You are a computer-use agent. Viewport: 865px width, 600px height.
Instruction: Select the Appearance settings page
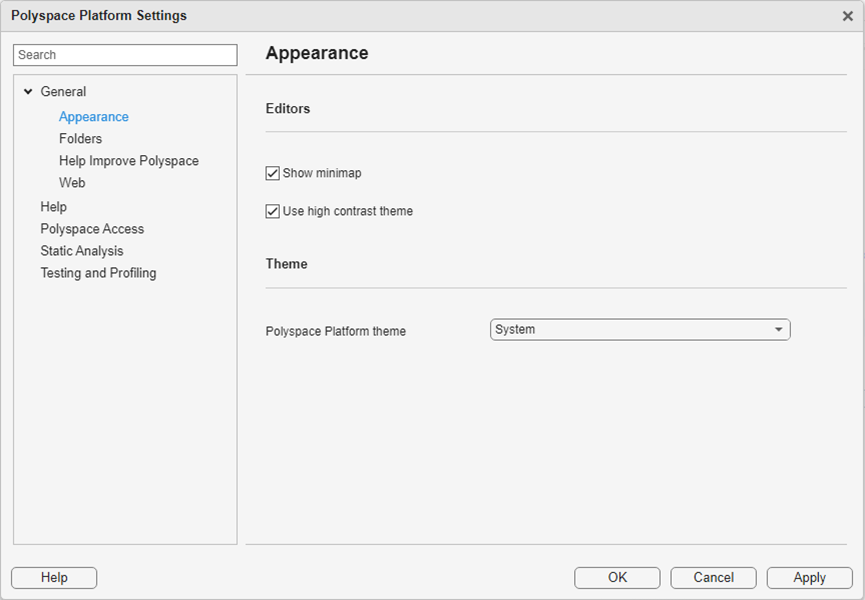tap(93, 116)
